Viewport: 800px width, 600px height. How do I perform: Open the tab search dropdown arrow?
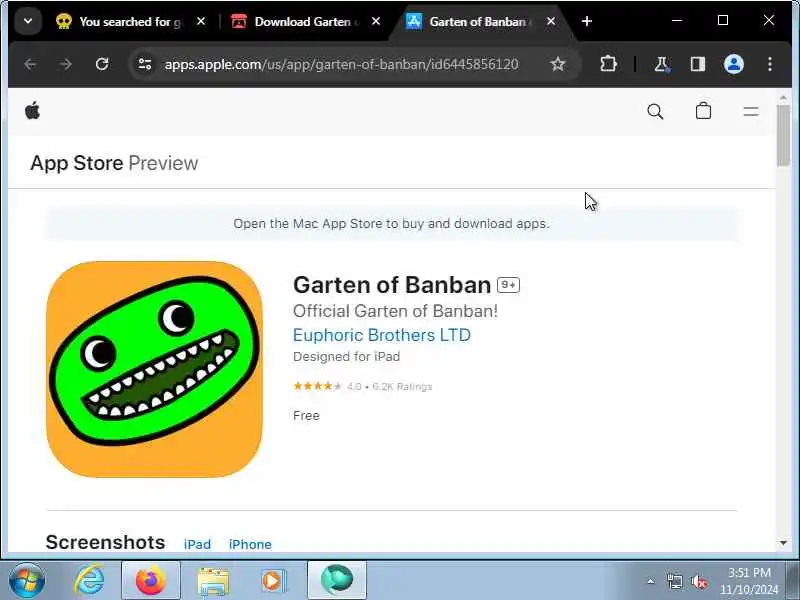click(28, 21)
